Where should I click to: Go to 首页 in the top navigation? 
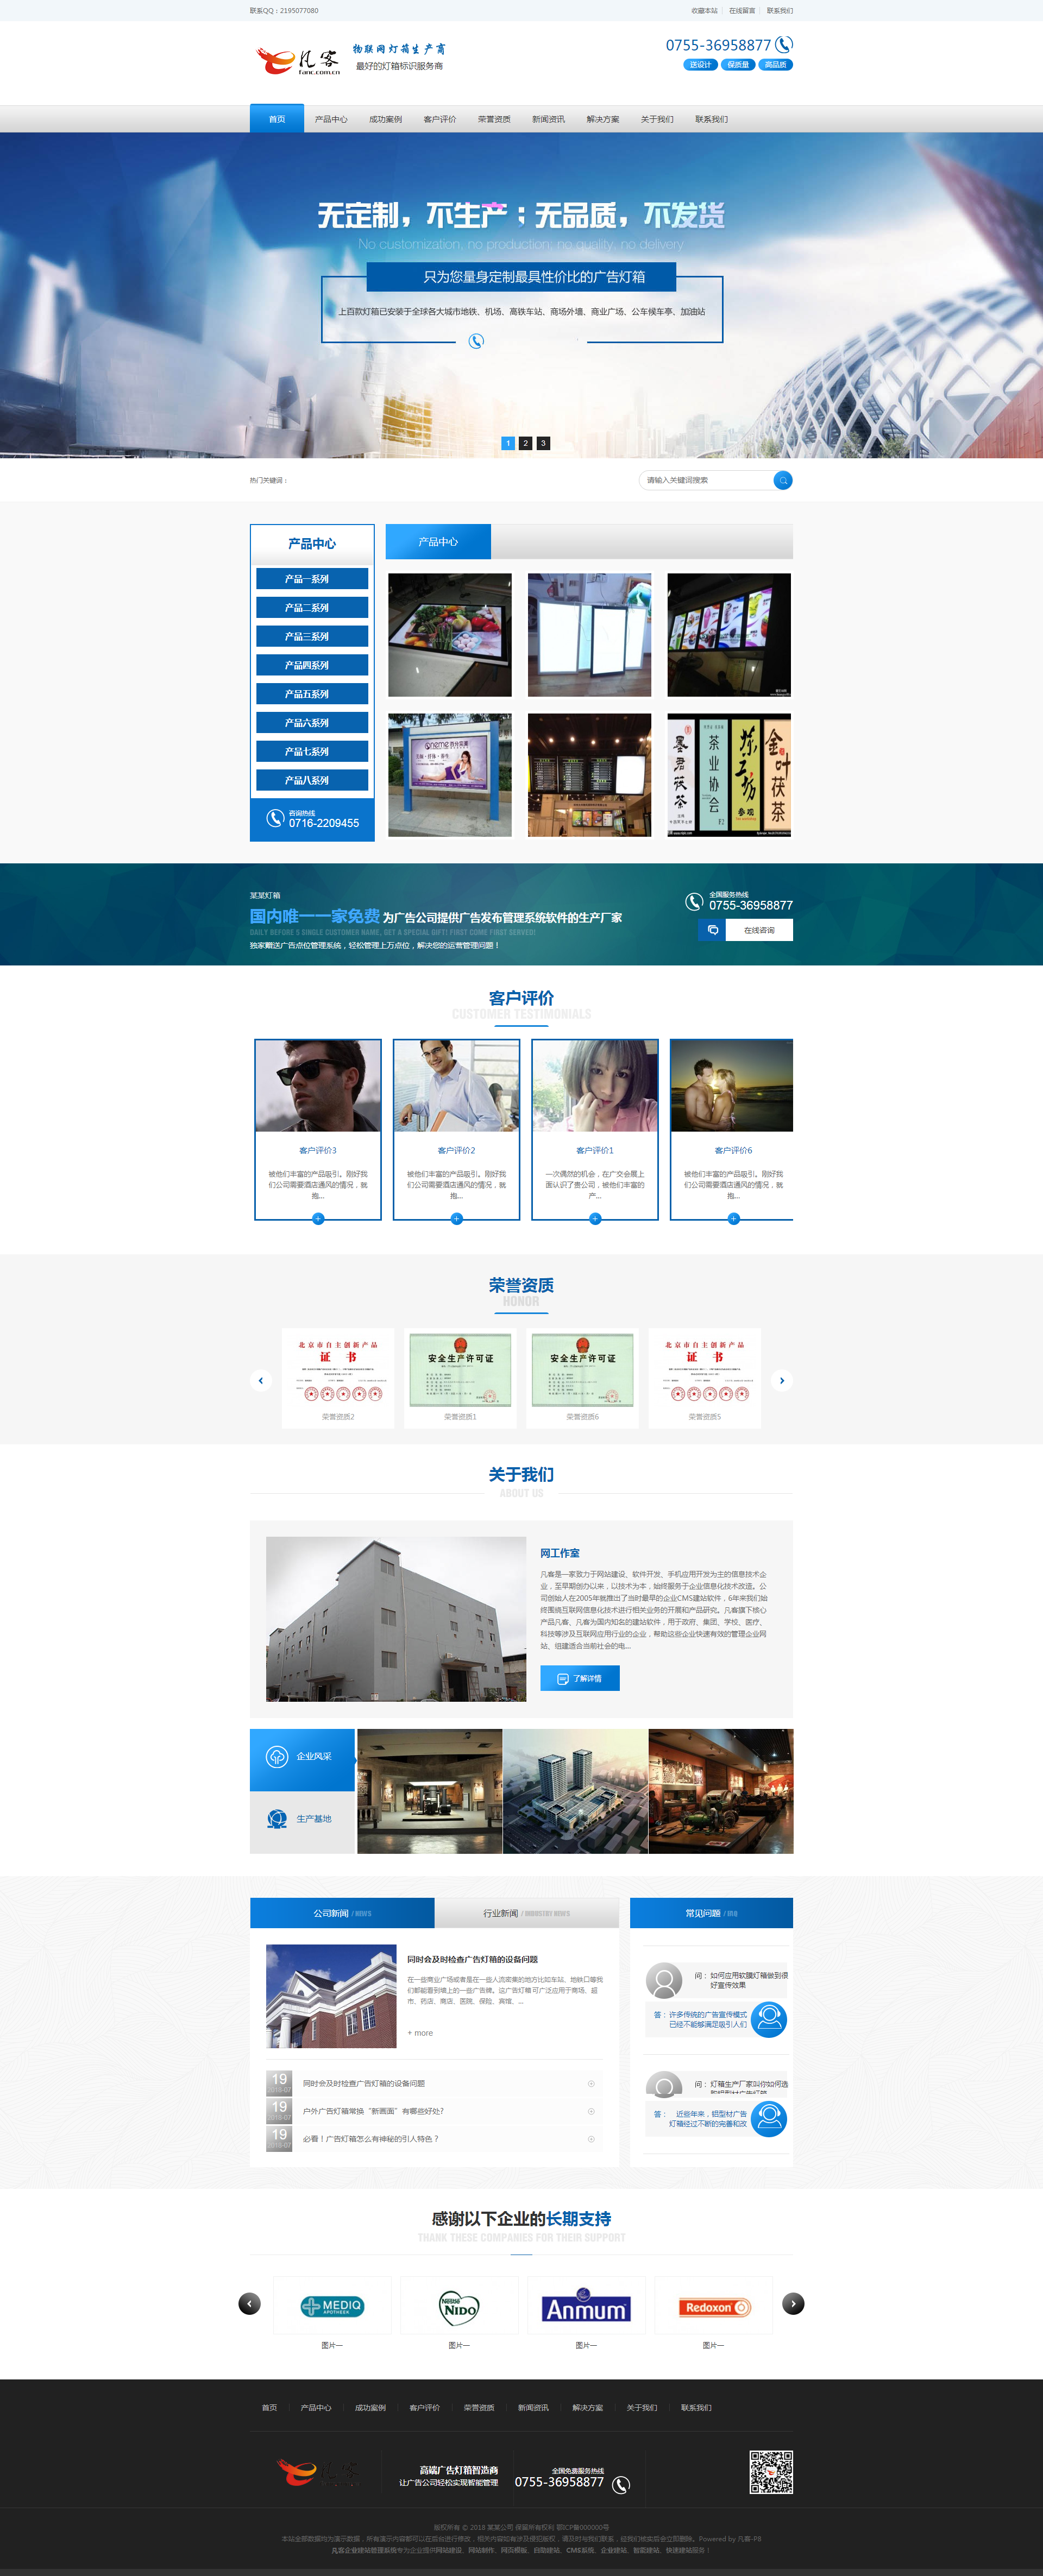[x=277, y=119]
